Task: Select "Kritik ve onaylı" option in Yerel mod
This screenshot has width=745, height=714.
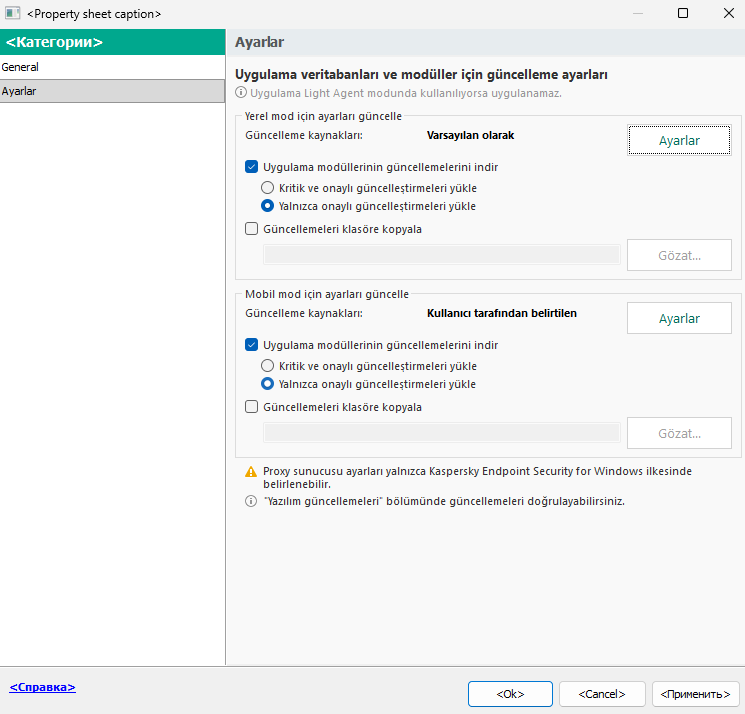Action: tap(268, 188)
